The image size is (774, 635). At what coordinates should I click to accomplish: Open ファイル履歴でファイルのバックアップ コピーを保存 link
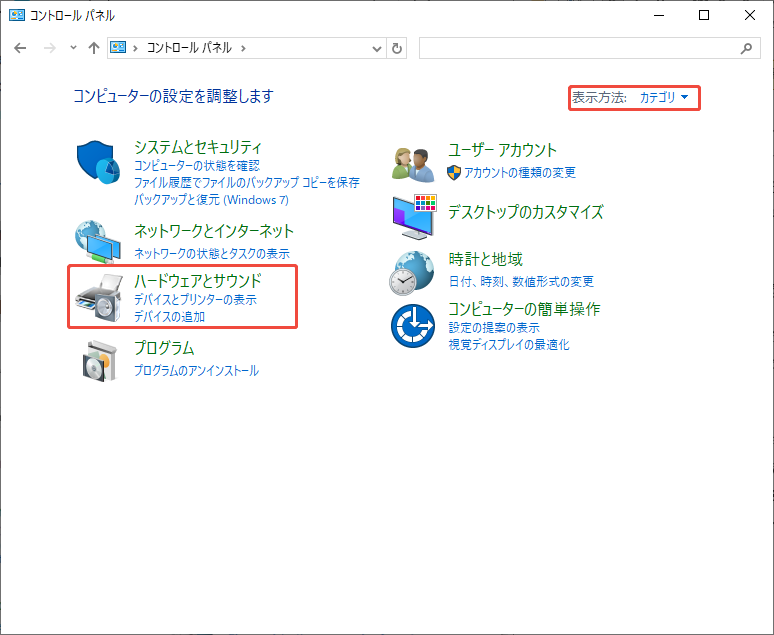click(x=247, y=182)
